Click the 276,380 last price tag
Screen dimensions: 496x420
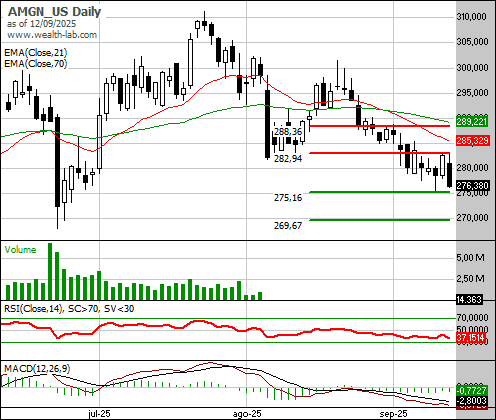[x=473, y=185]
